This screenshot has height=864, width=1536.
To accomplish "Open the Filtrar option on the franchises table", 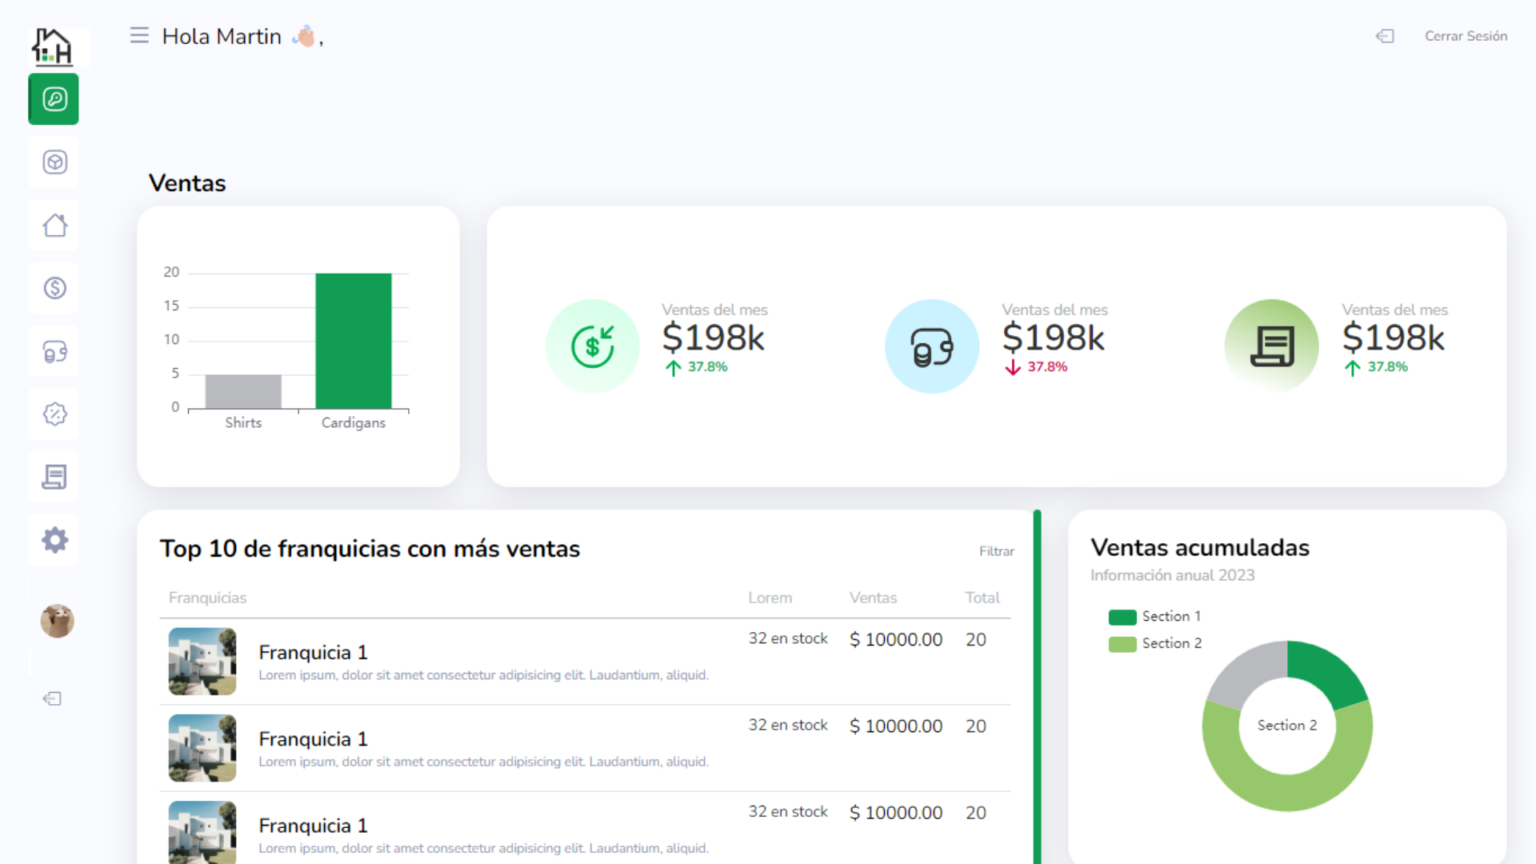I will [996, 551].
